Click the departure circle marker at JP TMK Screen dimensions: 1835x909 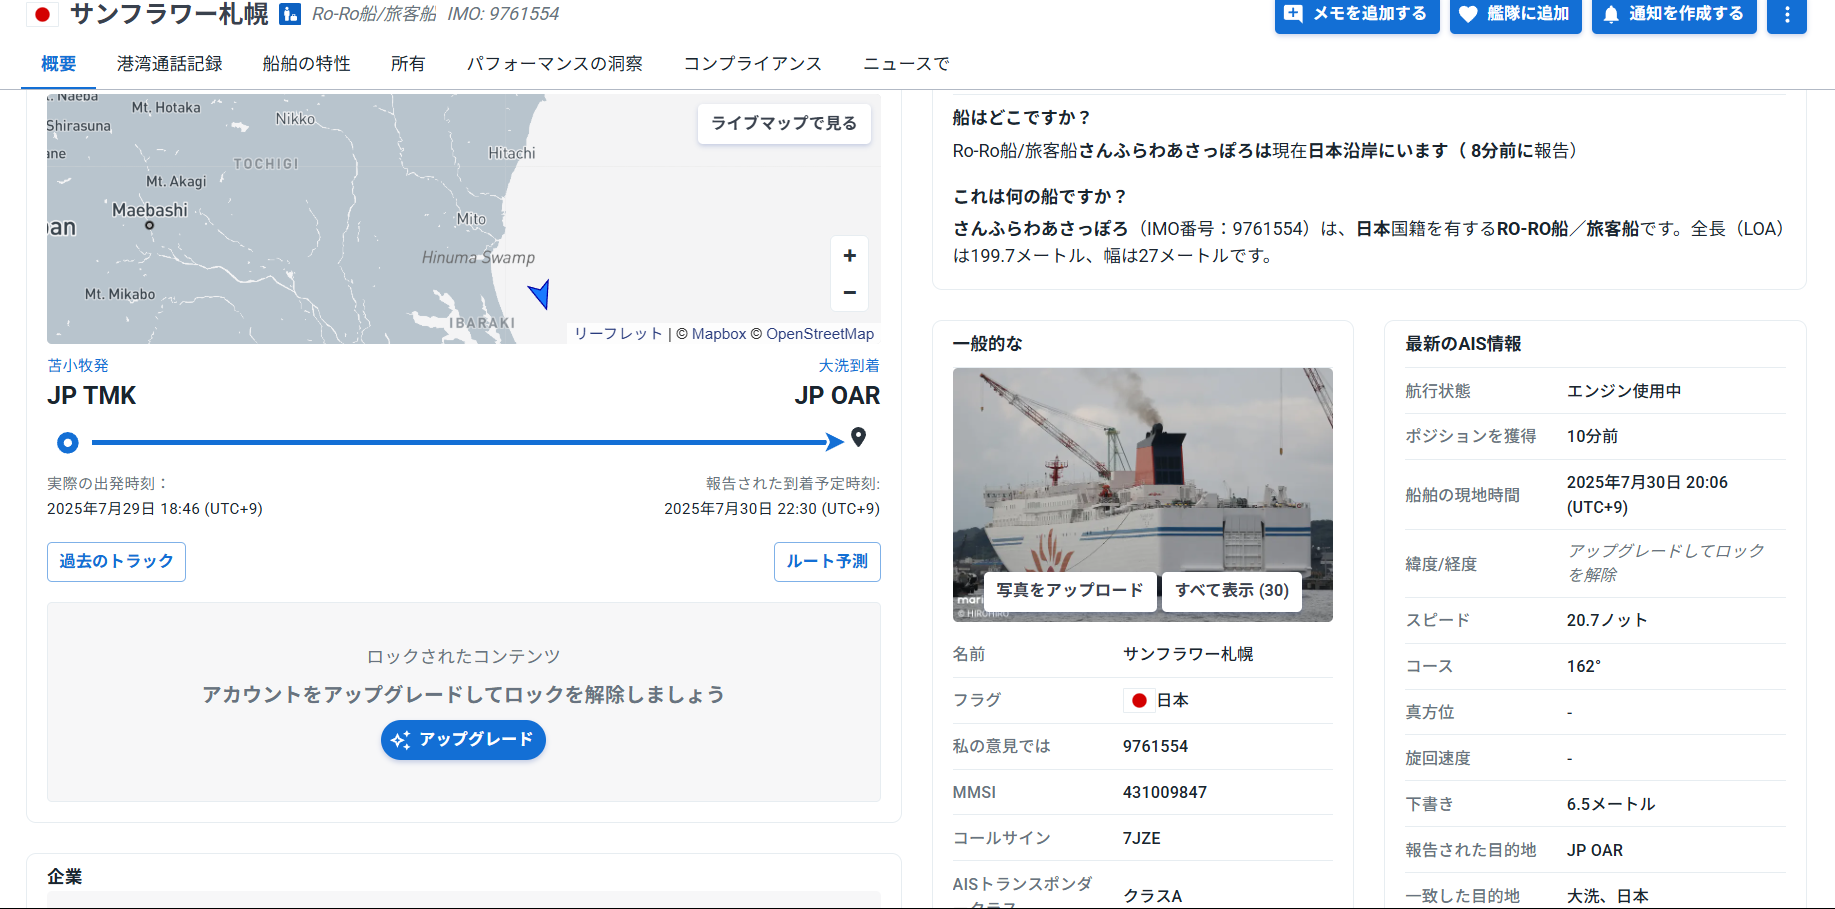[68, 442]
